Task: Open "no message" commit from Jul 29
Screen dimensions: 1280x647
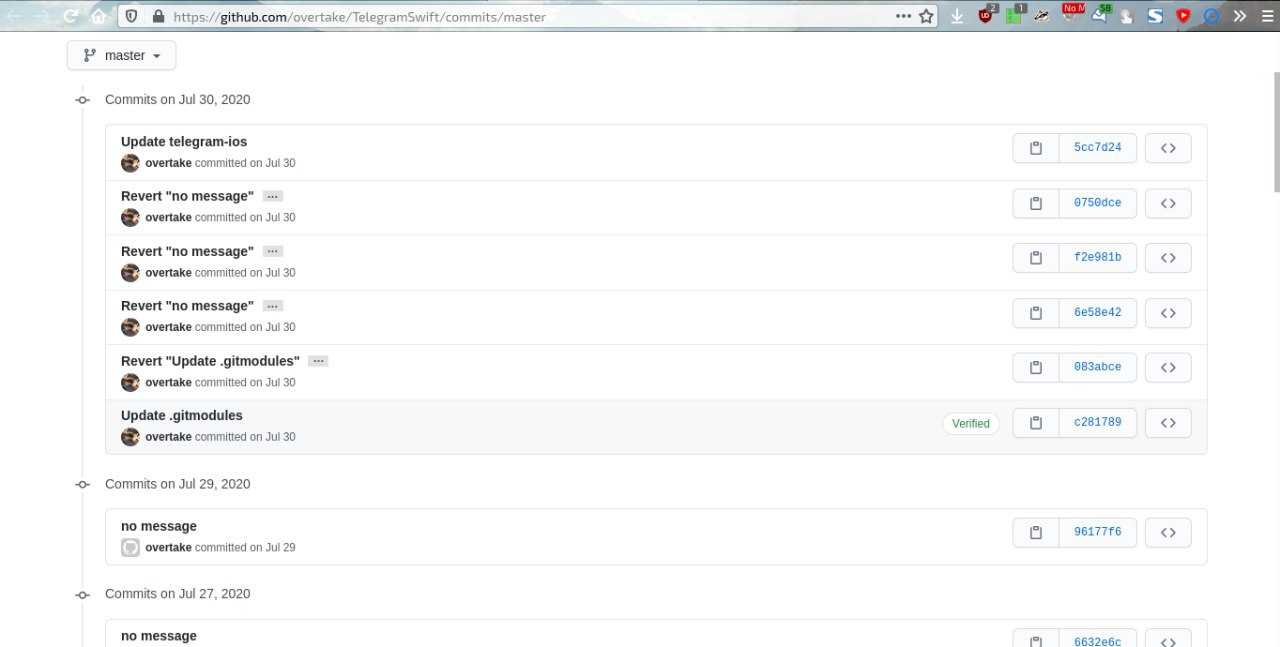Action: click(159, 526)
